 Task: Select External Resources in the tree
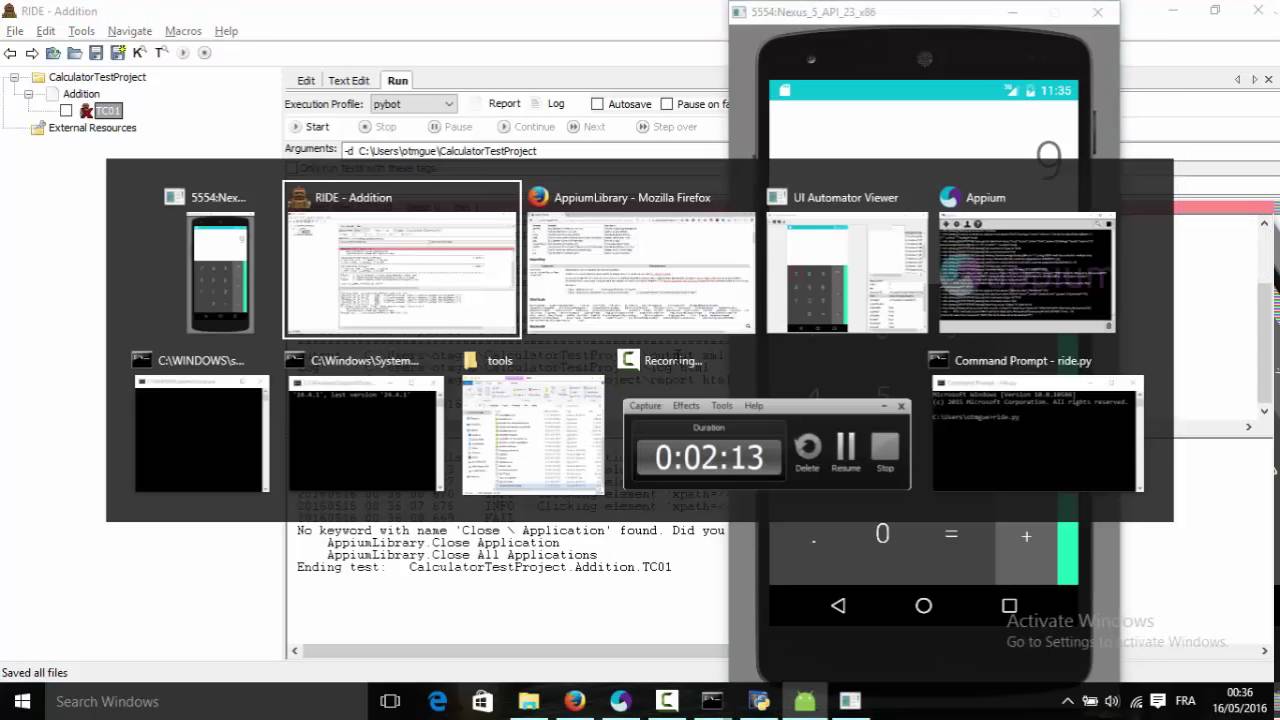[x=92, y=128]
